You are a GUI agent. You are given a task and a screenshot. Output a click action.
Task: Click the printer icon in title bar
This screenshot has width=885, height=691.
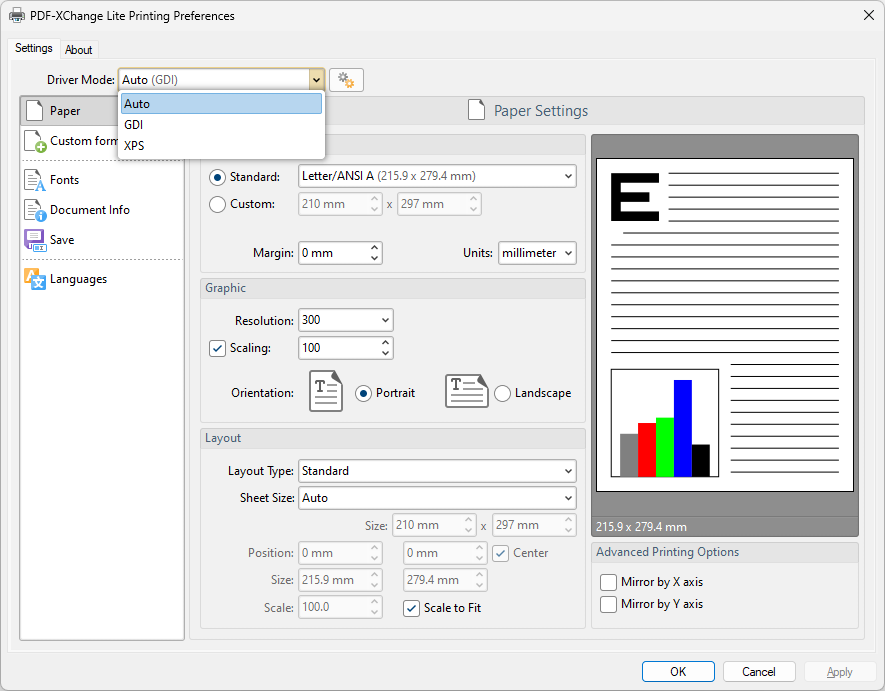click(x=17, y=15)
